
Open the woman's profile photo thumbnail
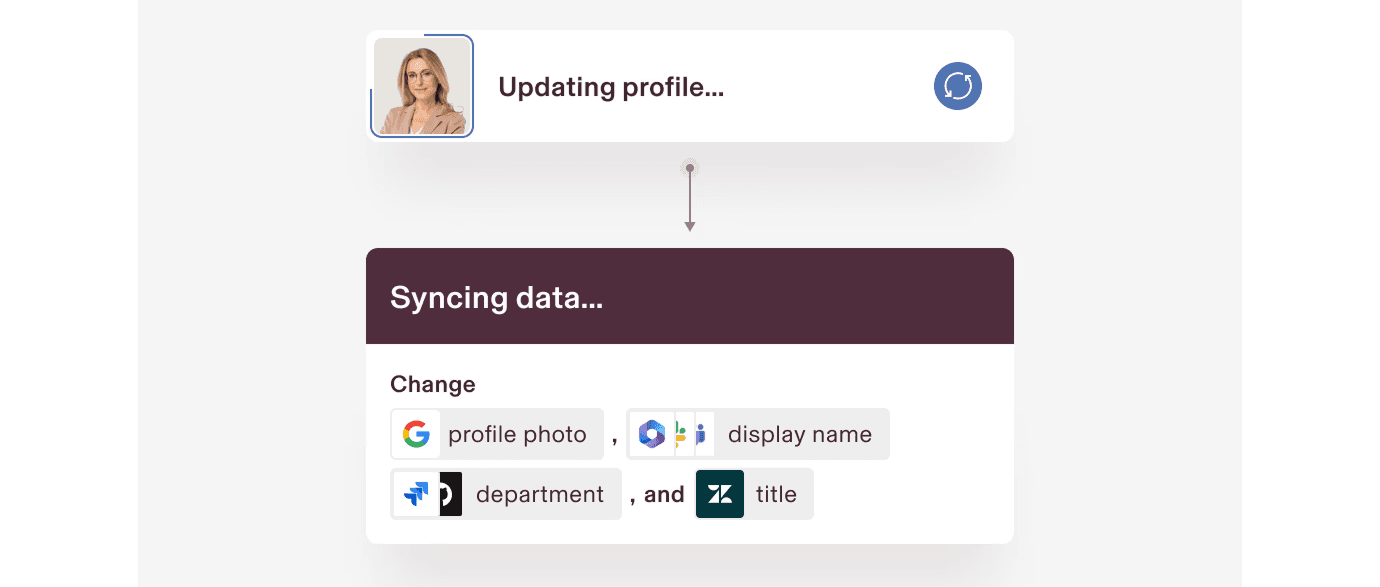pos(422,87)
